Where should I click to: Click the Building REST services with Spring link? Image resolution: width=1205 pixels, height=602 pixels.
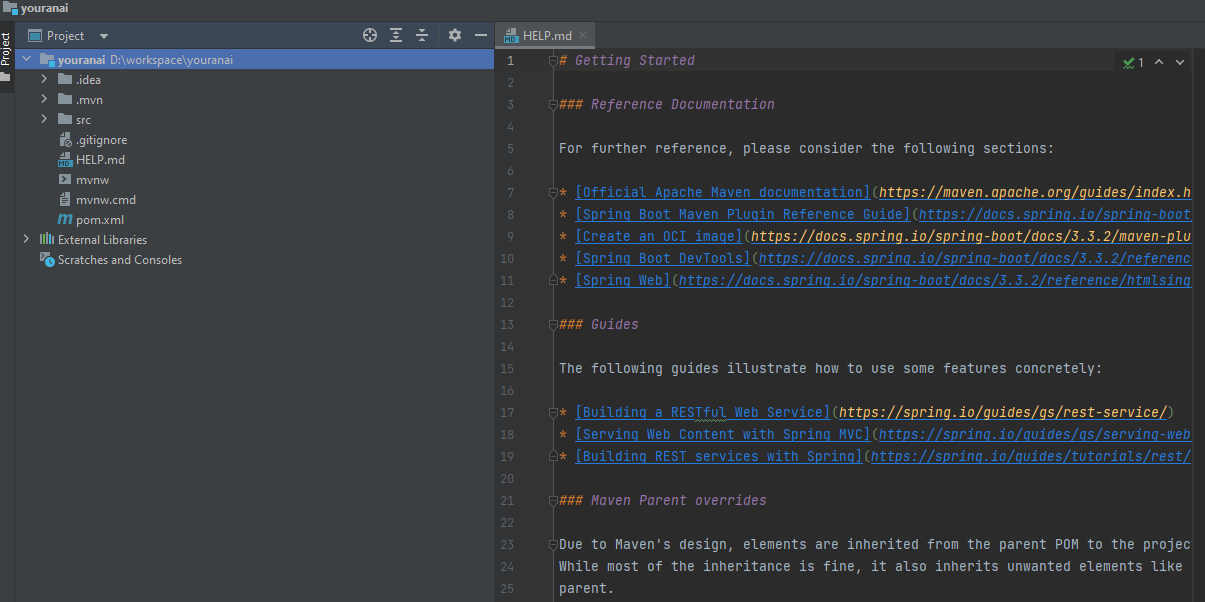[719, 457]
